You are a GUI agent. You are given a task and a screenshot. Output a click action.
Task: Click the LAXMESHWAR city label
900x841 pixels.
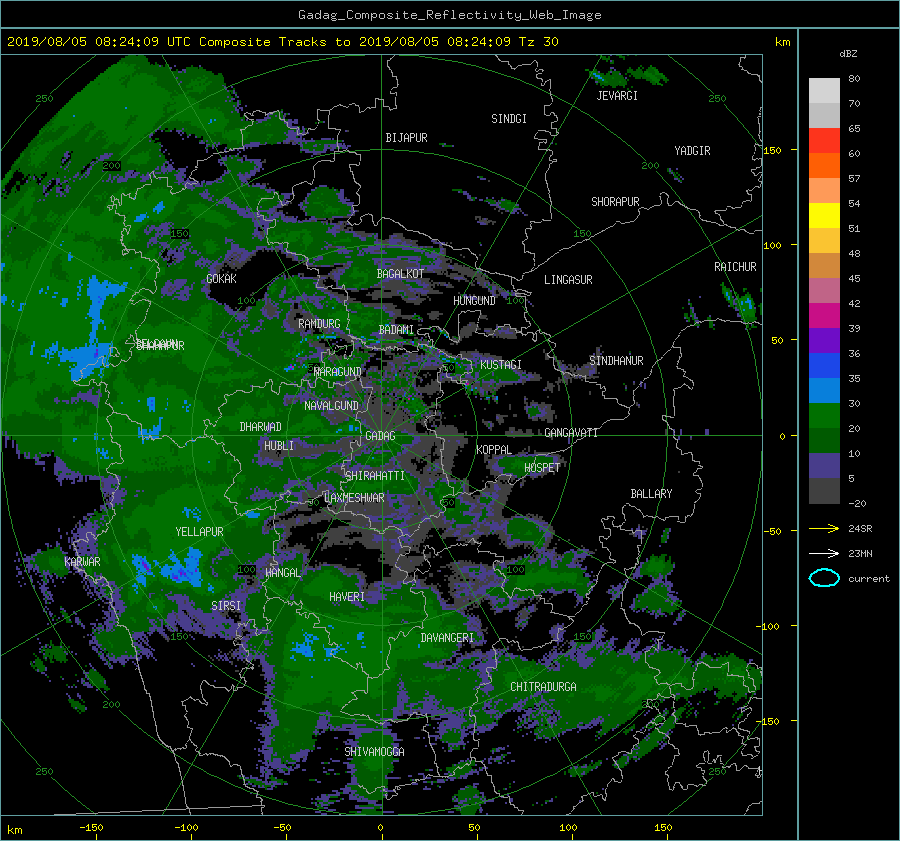[354, 498]
